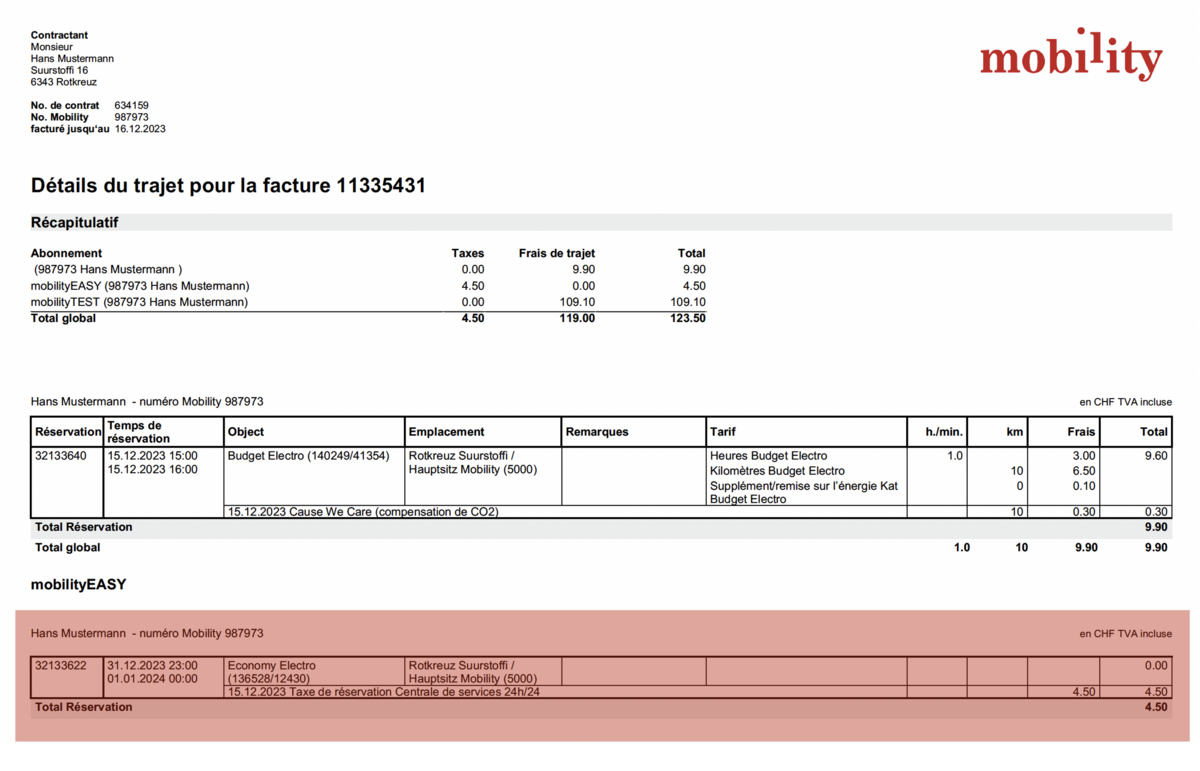This screenshot has width=1200, height=771.
Task: Click the energy supplement amount 0.10
Action: (x=1086, y=485)
